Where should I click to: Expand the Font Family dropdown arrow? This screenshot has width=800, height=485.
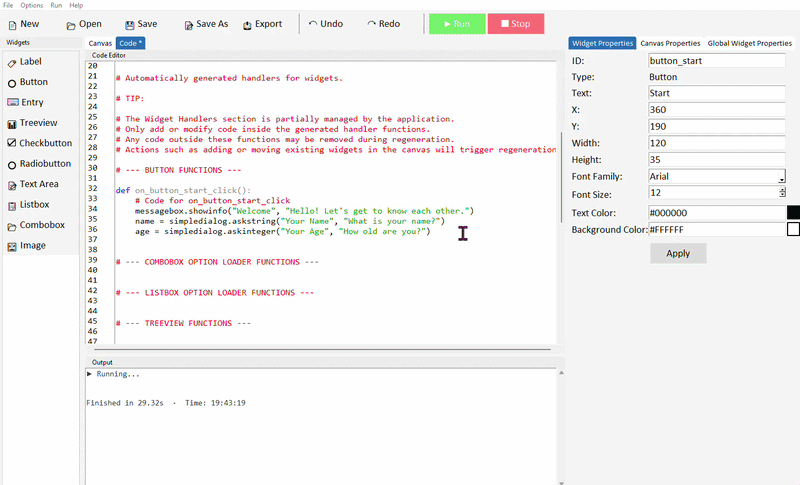click(781, 177)
